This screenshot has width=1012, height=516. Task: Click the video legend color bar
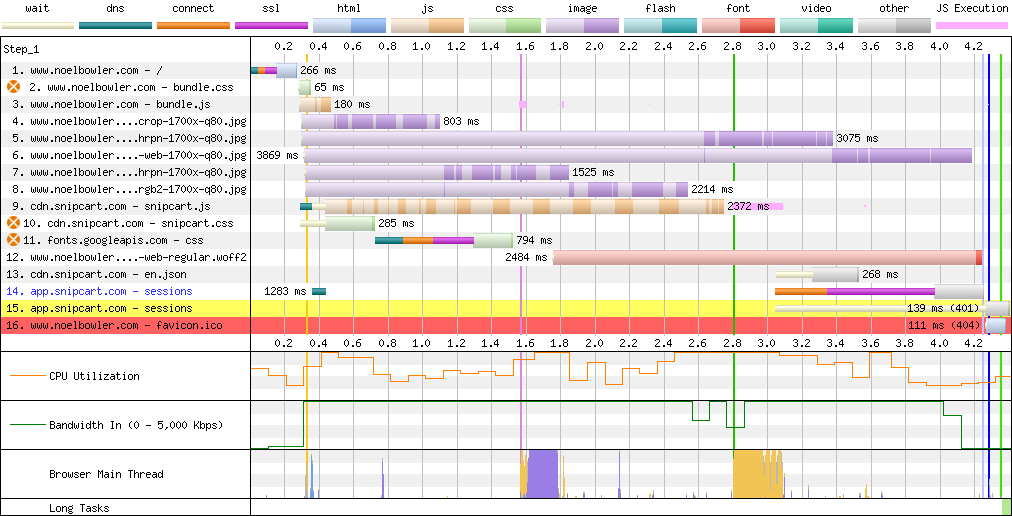coord(816,26)
